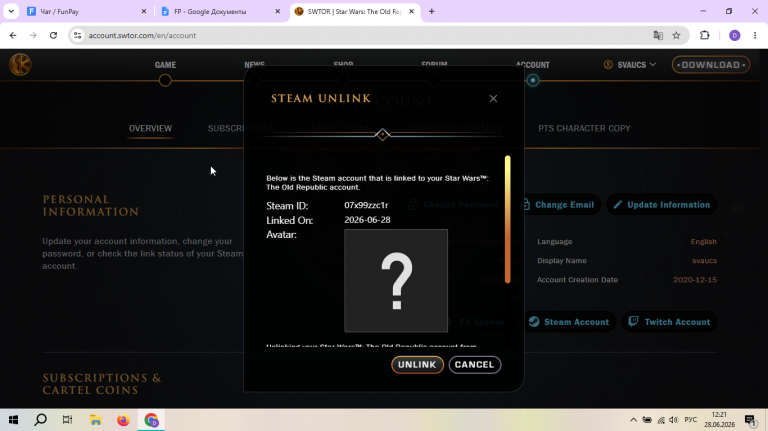Screen dimensions: 768x431
Task: Go back to the previous page
Action: tap(13, 35)
